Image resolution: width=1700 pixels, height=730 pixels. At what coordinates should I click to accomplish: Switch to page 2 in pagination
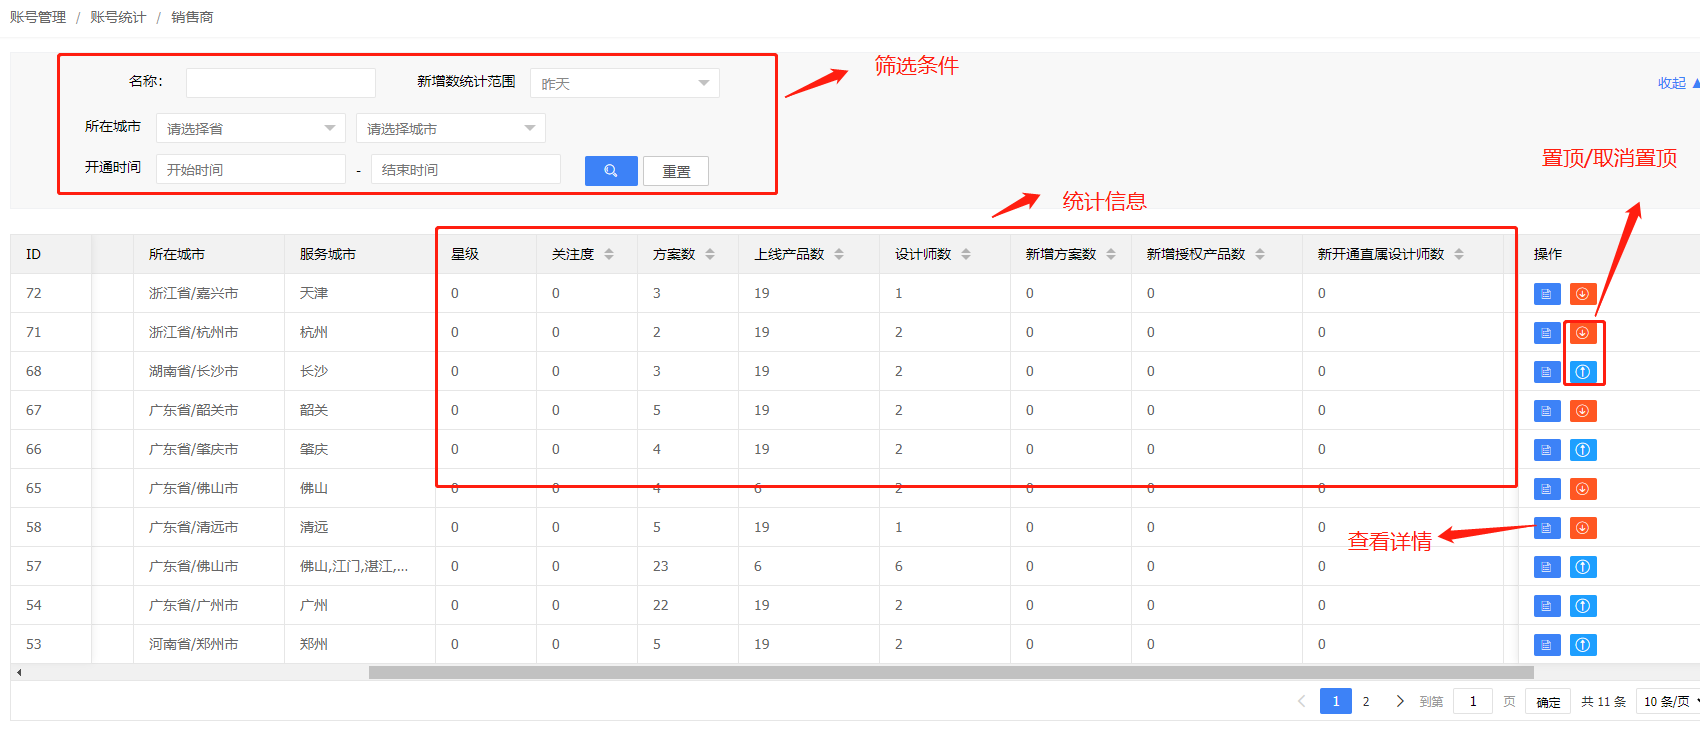tap(1366, 702)
